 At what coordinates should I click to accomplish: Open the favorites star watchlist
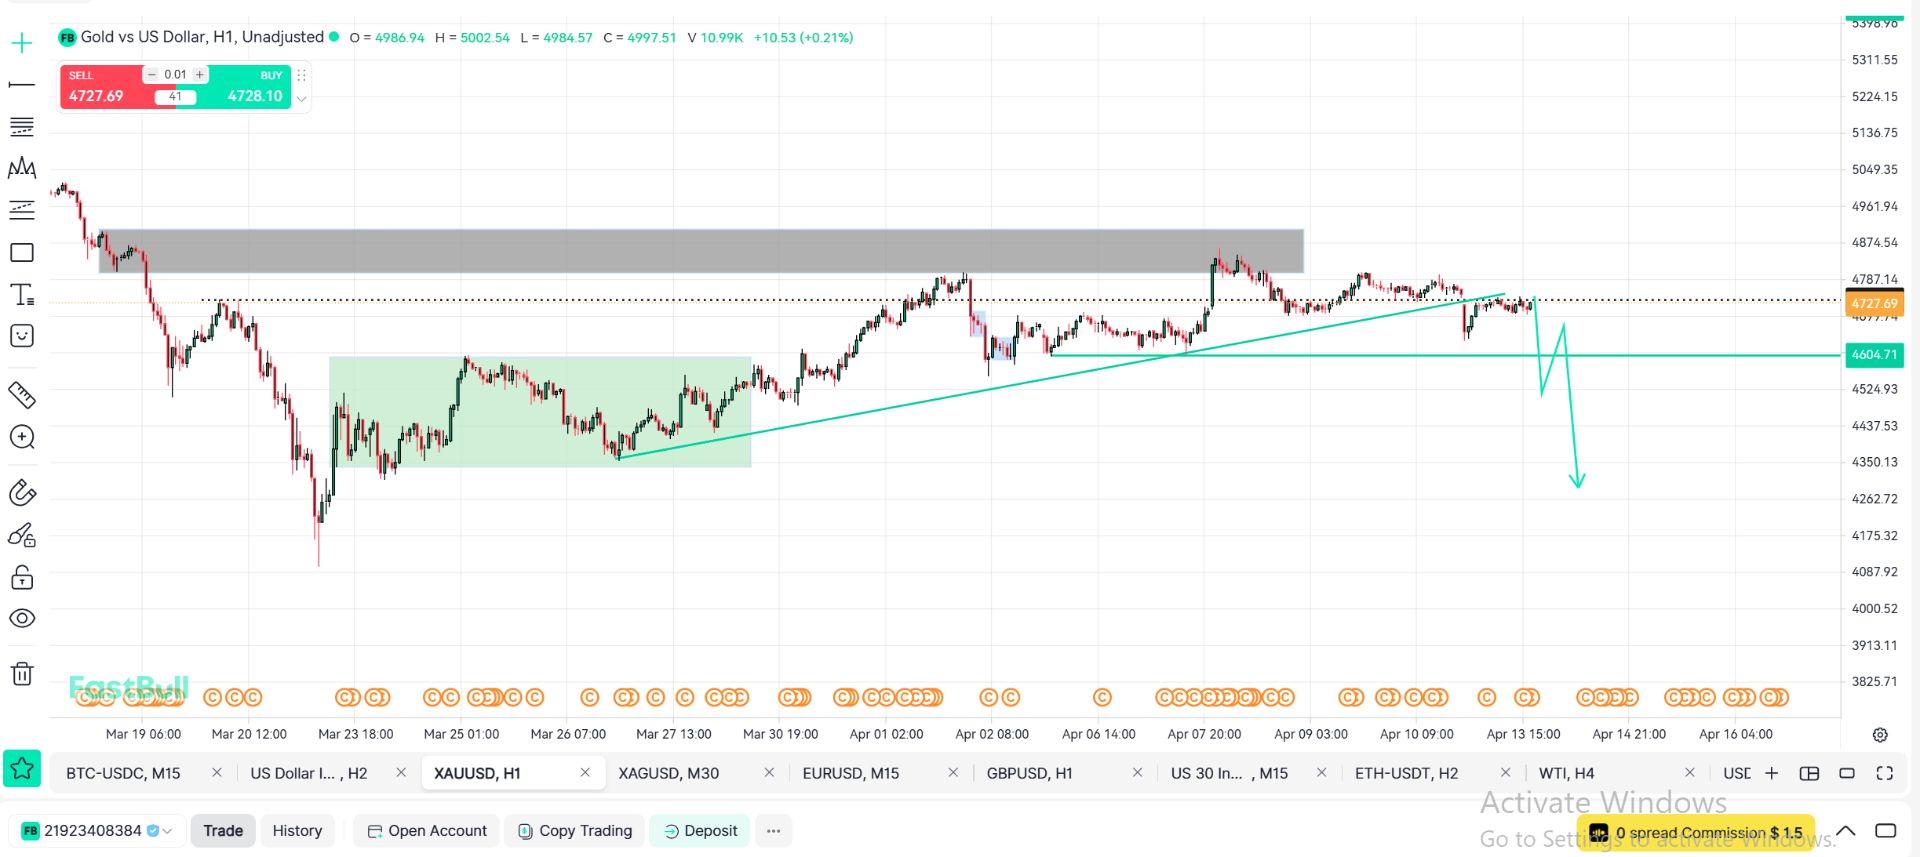coord(22,769)
